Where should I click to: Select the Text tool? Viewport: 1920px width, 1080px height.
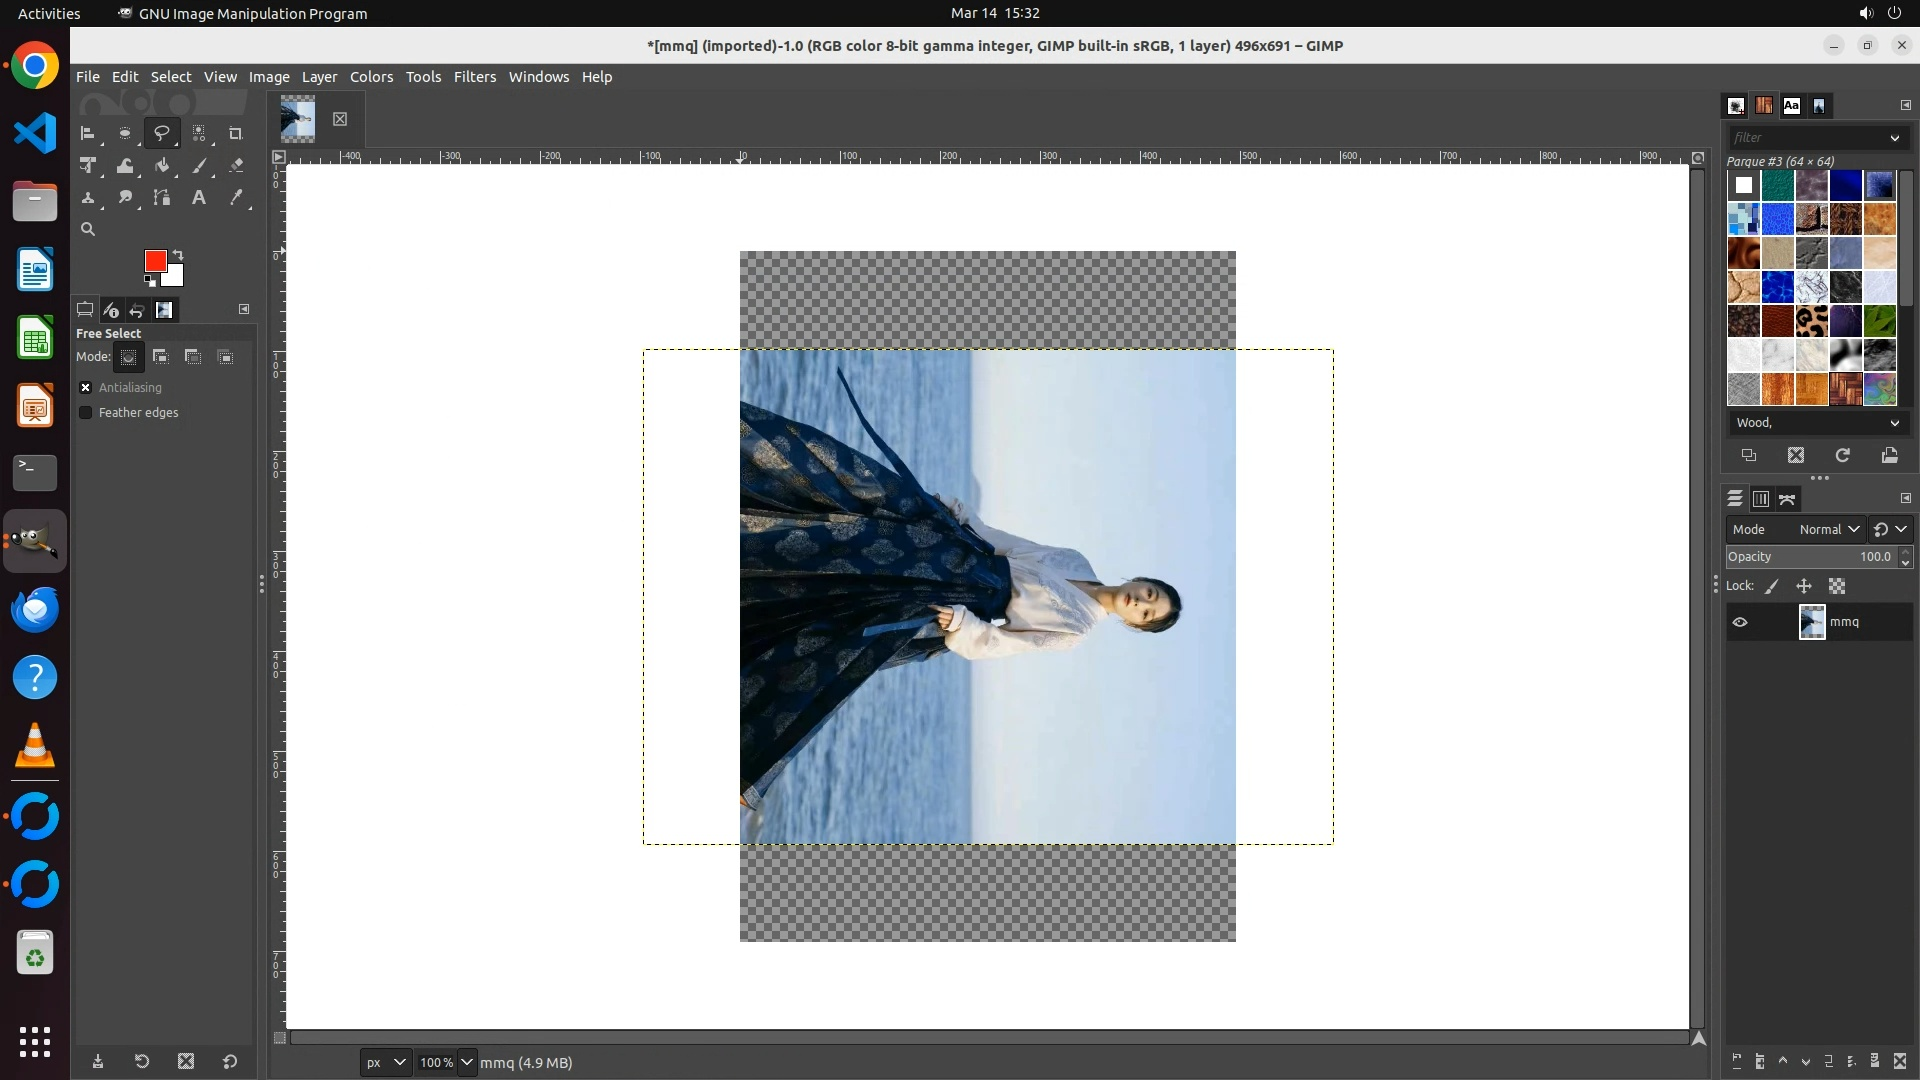point(199,198)
